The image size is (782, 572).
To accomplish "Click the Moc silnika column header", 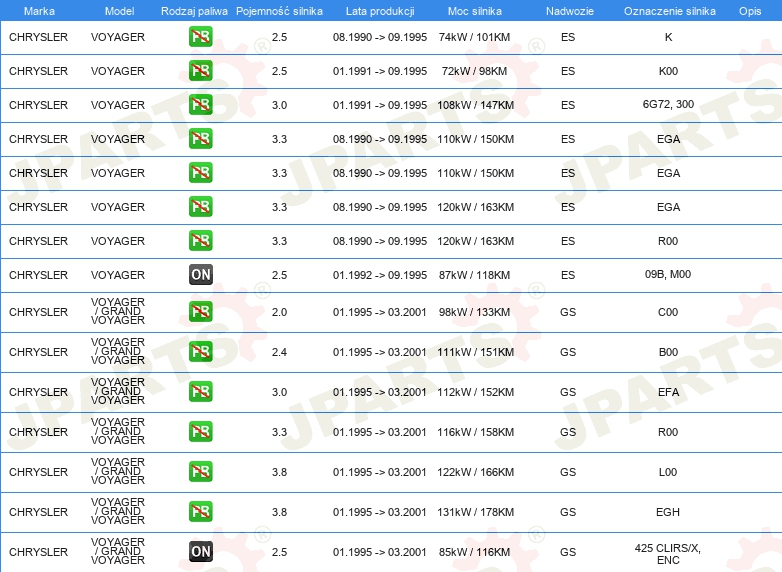I will point(475,11).
